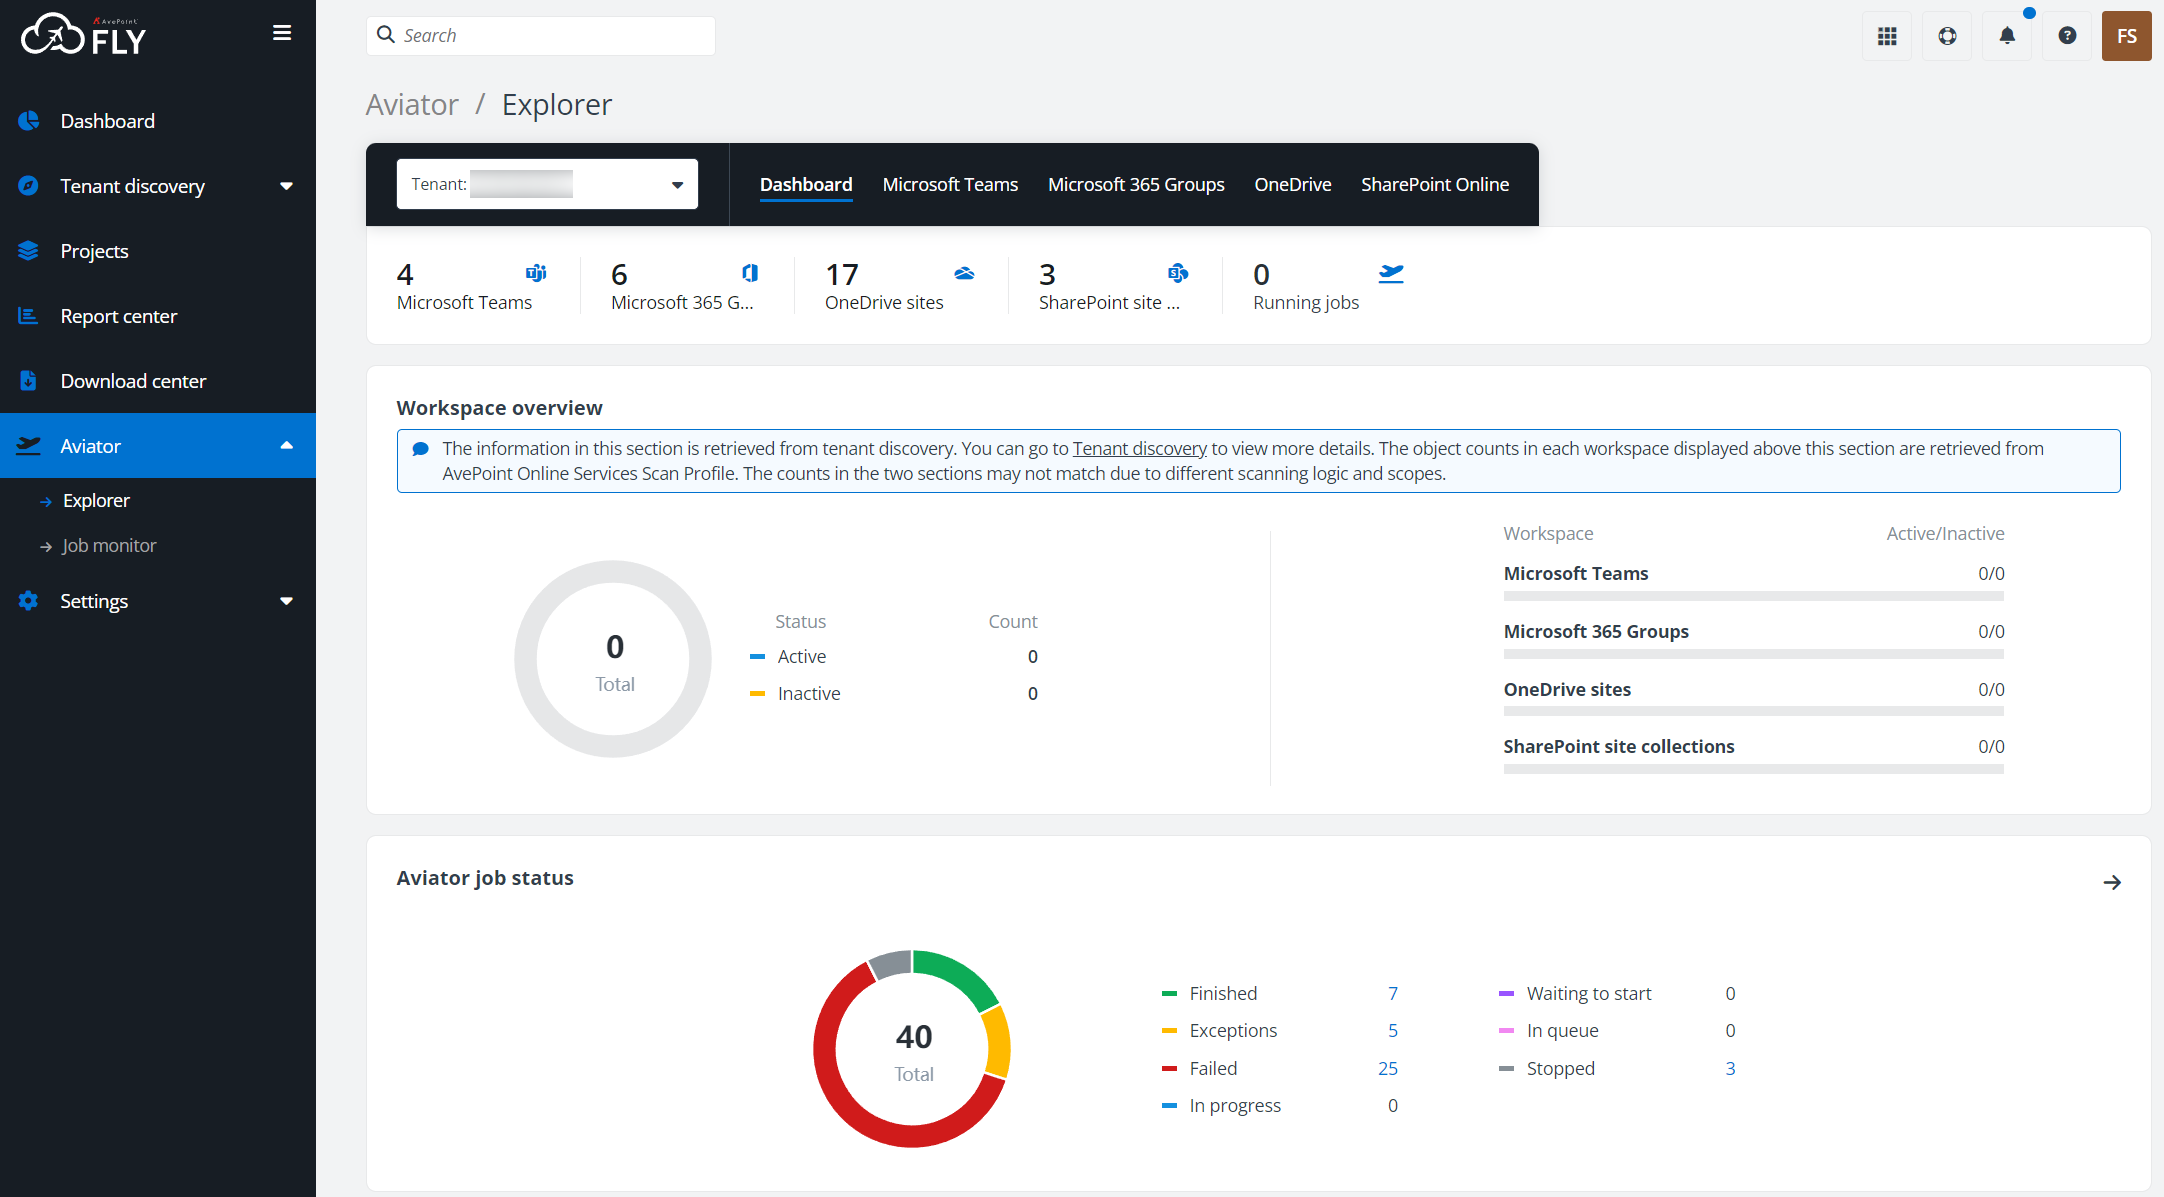The image size is (2164, 1197).
Task: Open Job monitor in the sidebar
Action: 109,546
